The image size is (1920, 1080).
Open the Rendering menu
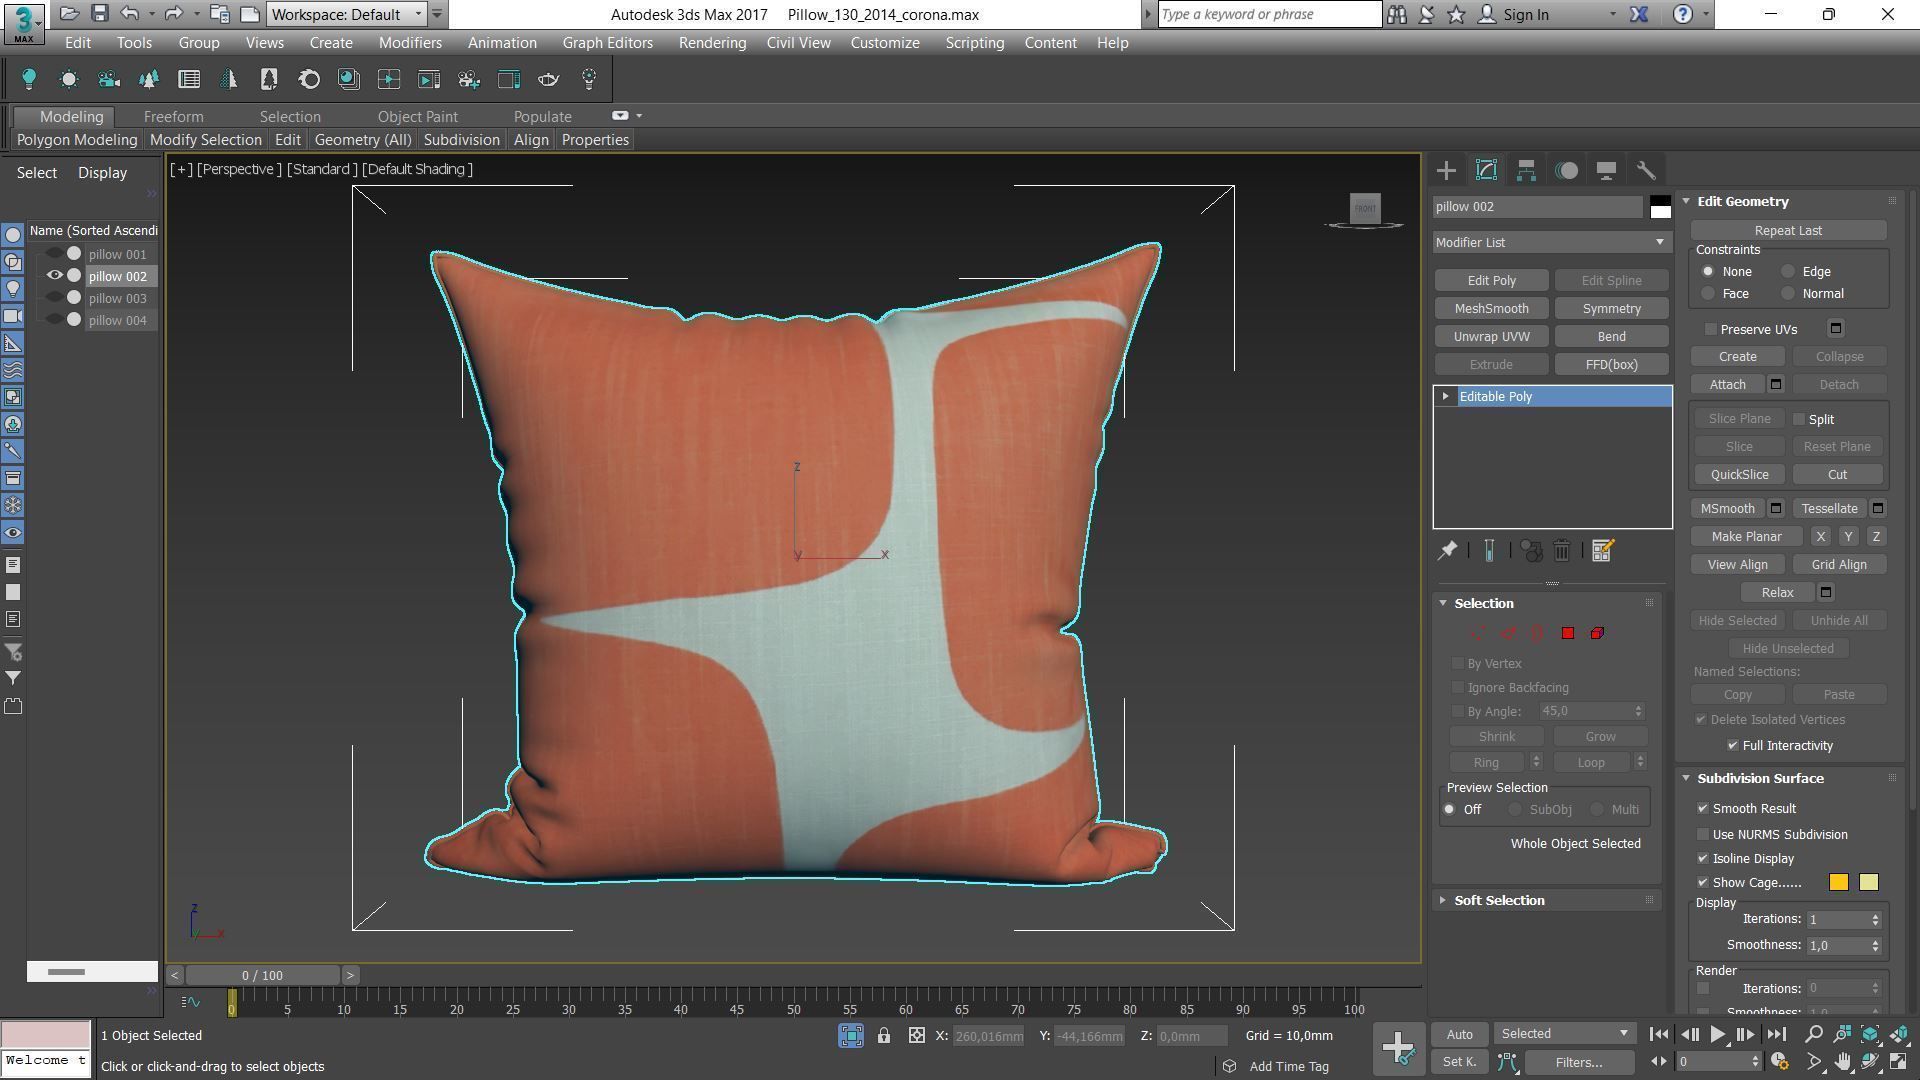(x=712, y=43)
